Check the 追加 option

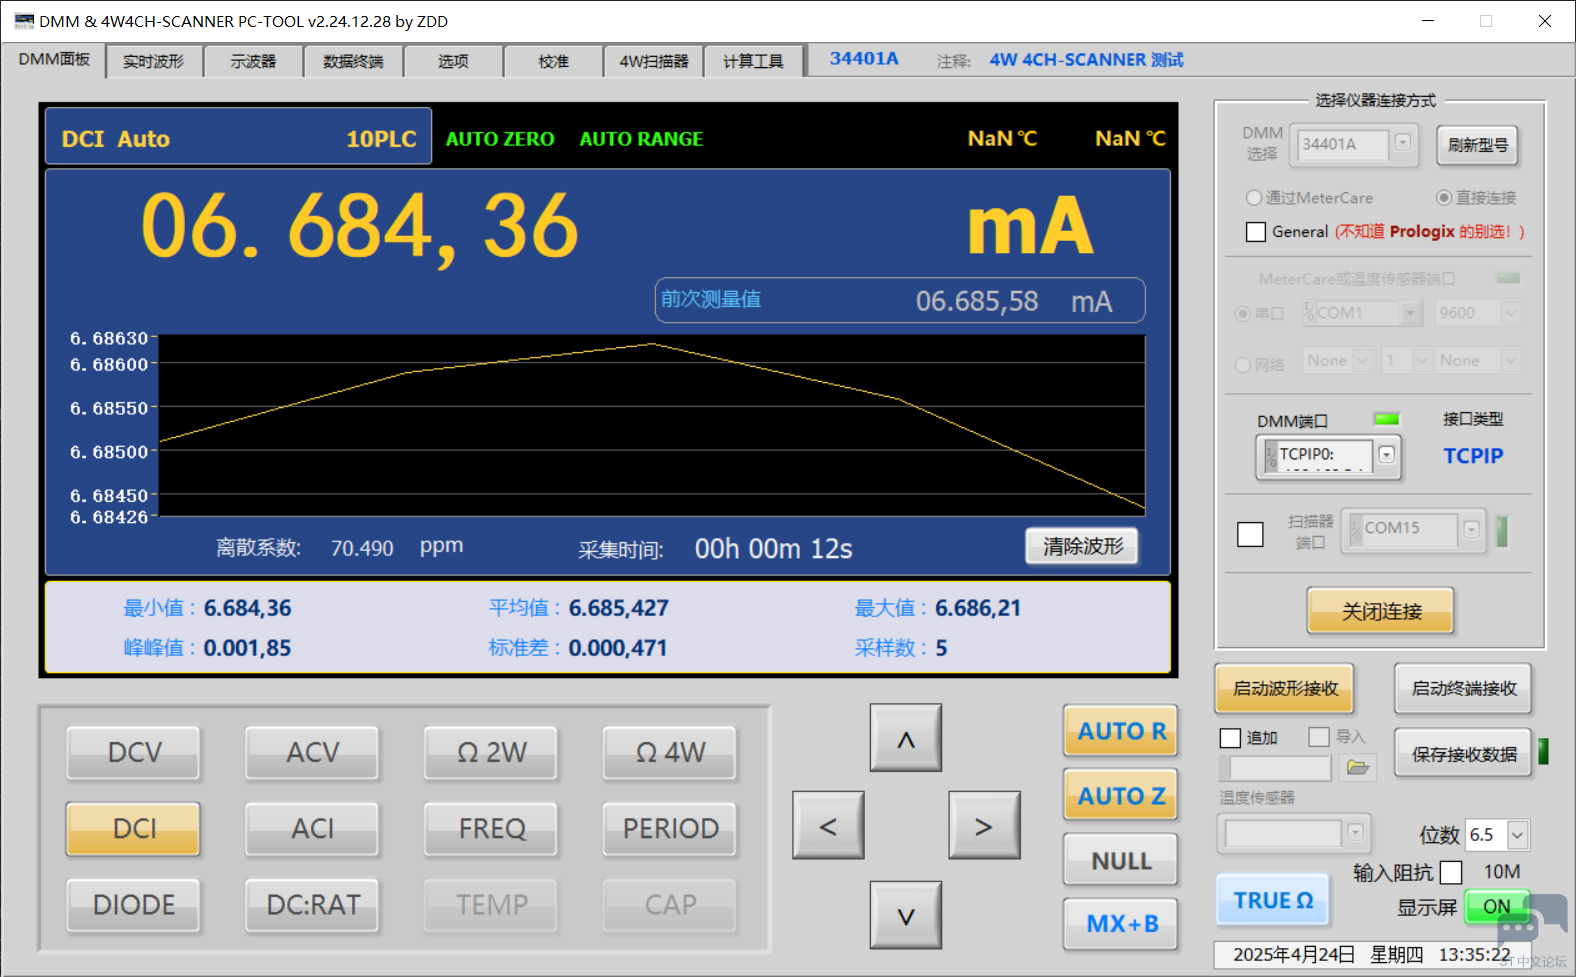(1230, 738)
